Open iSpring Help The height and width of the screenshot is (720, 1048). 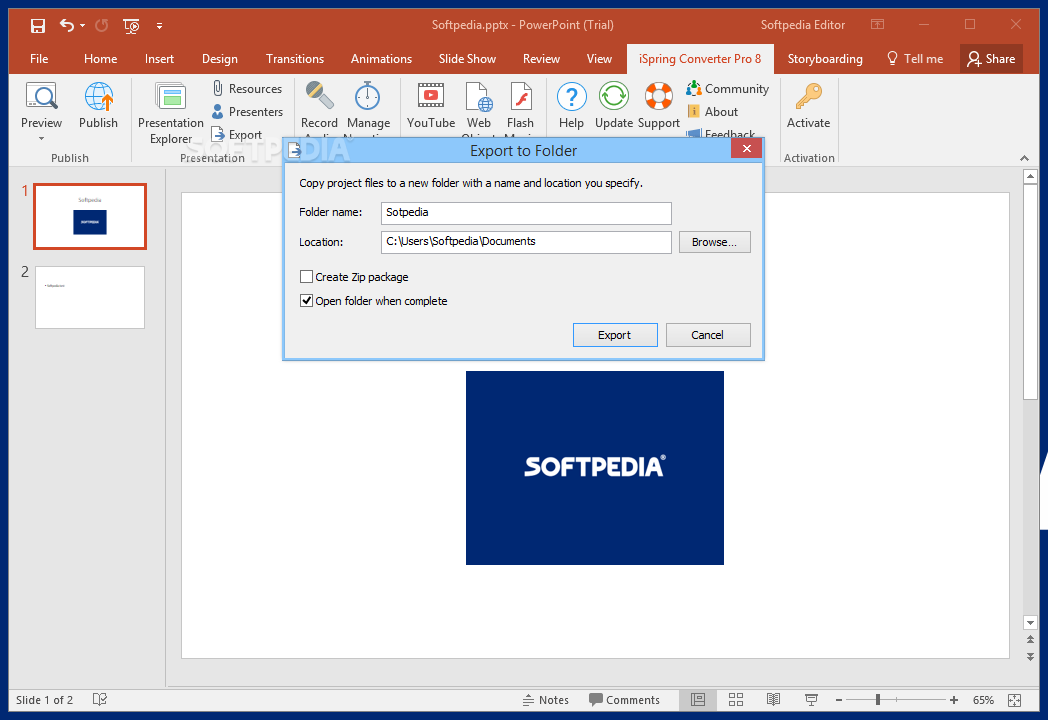tap(571, 105)
